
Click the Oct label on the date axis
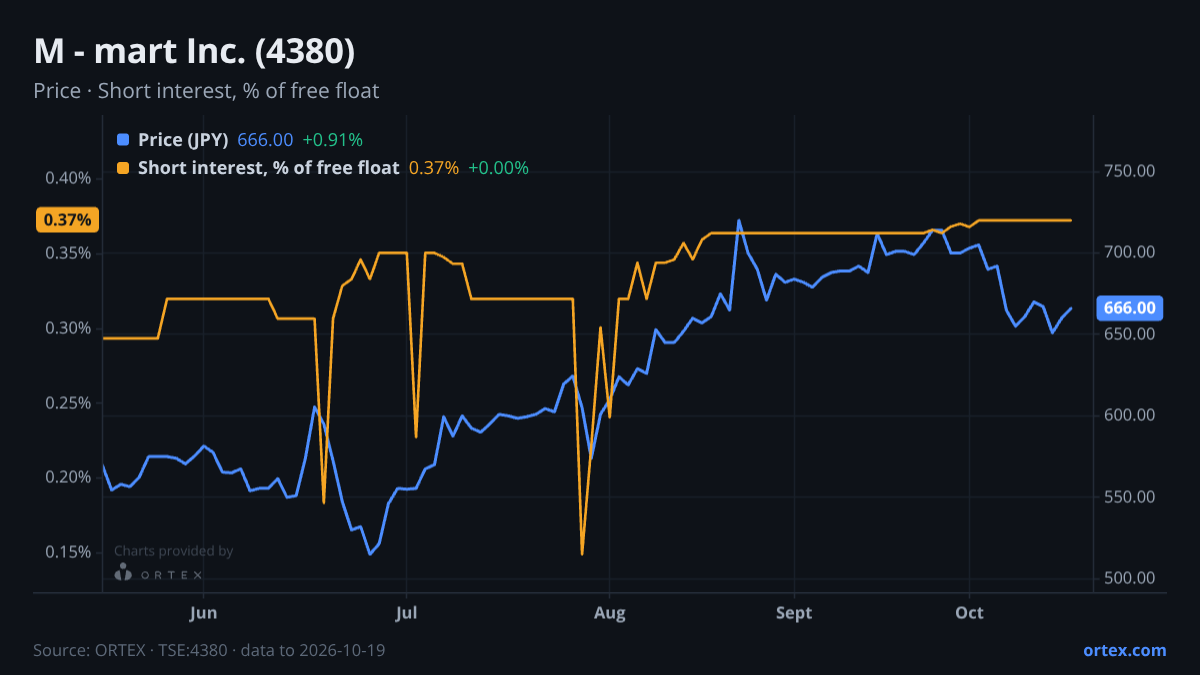pos(969,612)
